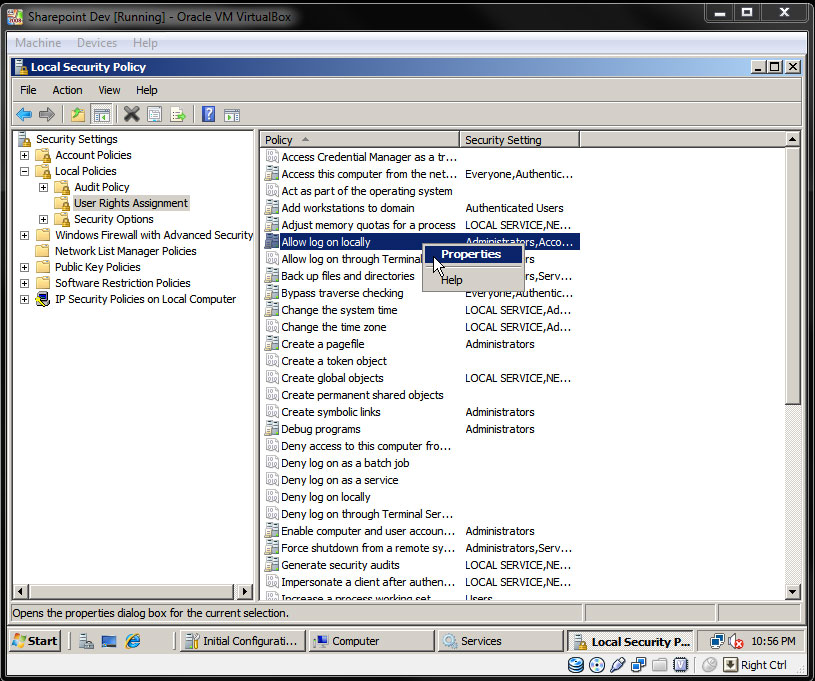
Task: Toggle the Show/Hide Console Tree icon
Action: point(101,114)
